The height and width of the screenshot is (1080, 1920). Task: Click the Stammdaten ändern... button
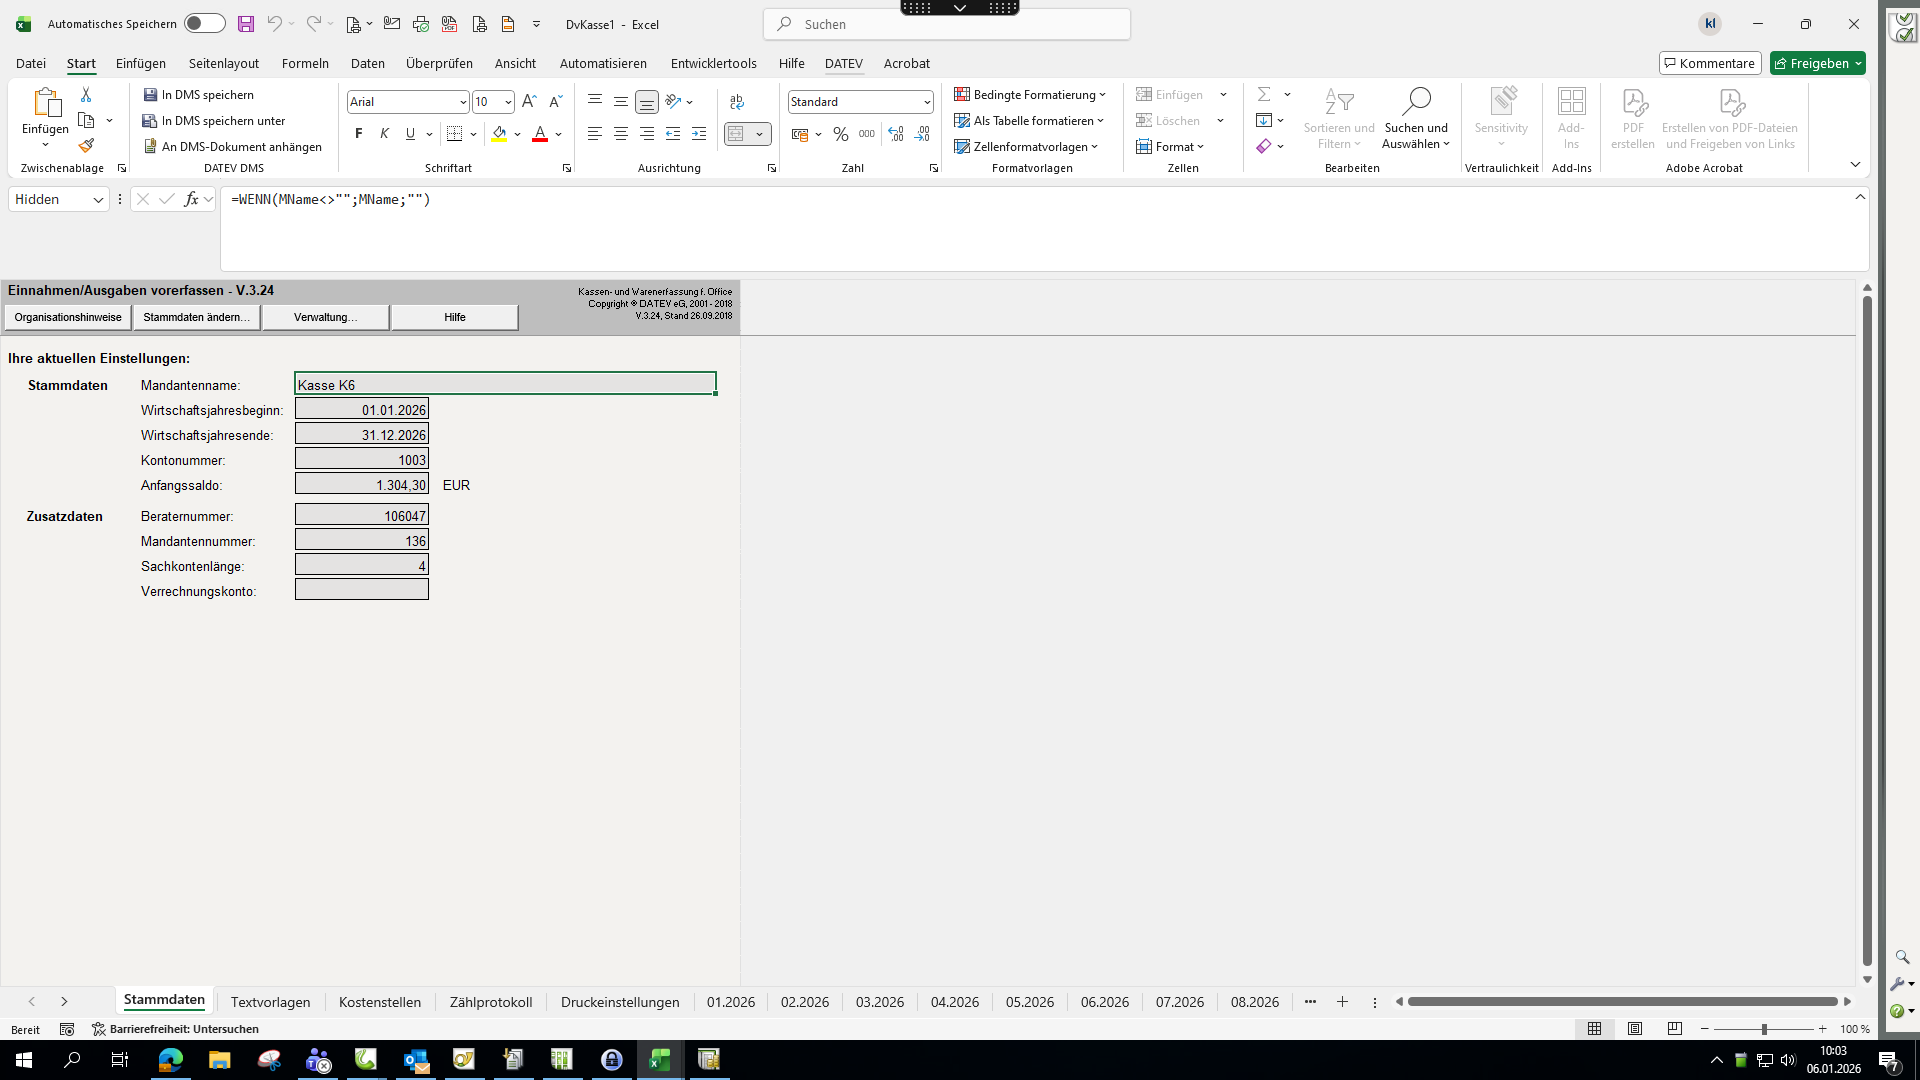[x=197, y=317]
